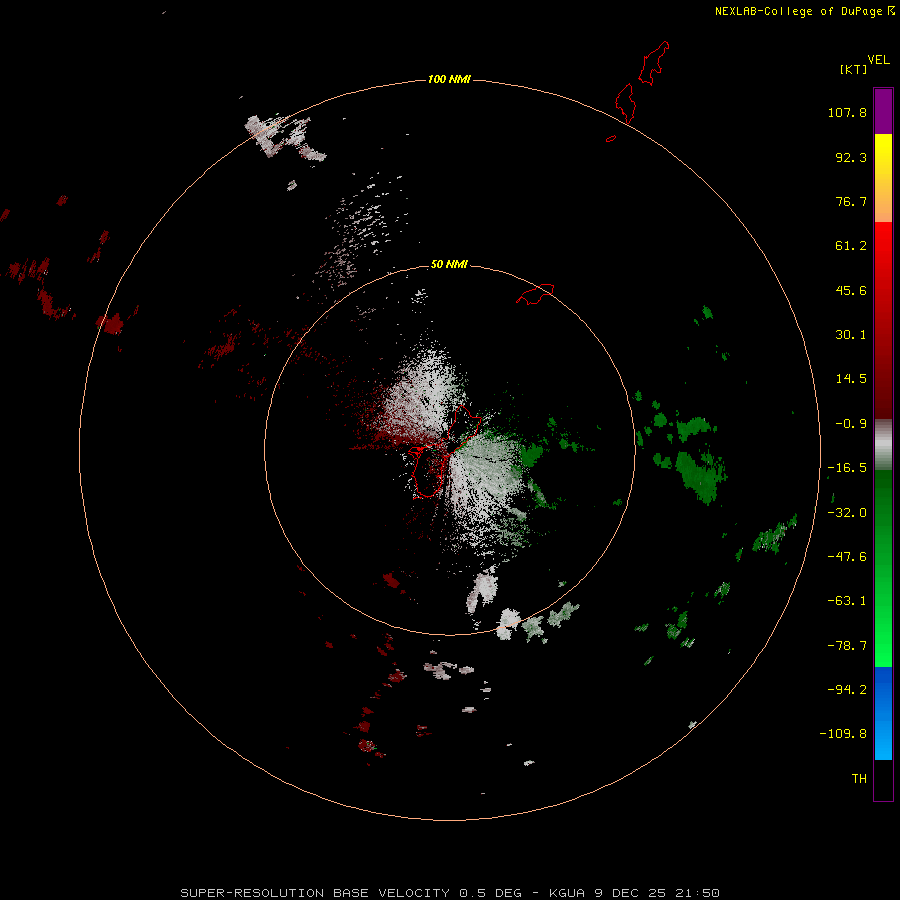Click the -16.5 velocity legend value
Image resolution: width=900 pixels, height=900 pixels.
click(x=847, y=468)
